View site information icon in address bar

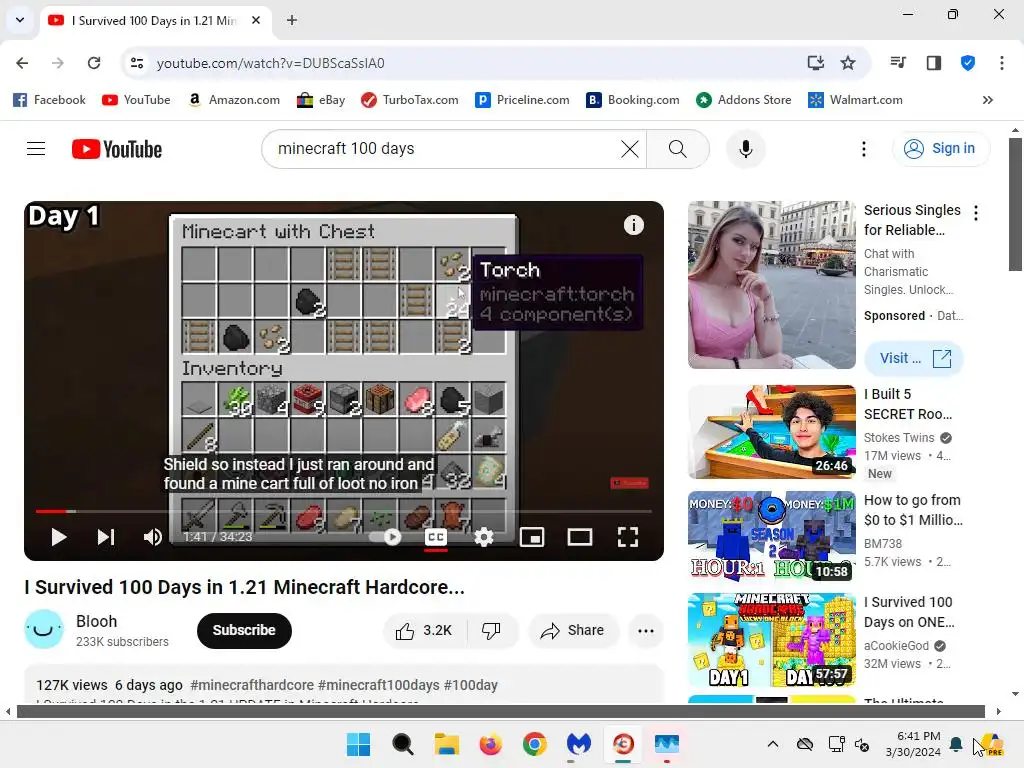[x=137, y=63]
